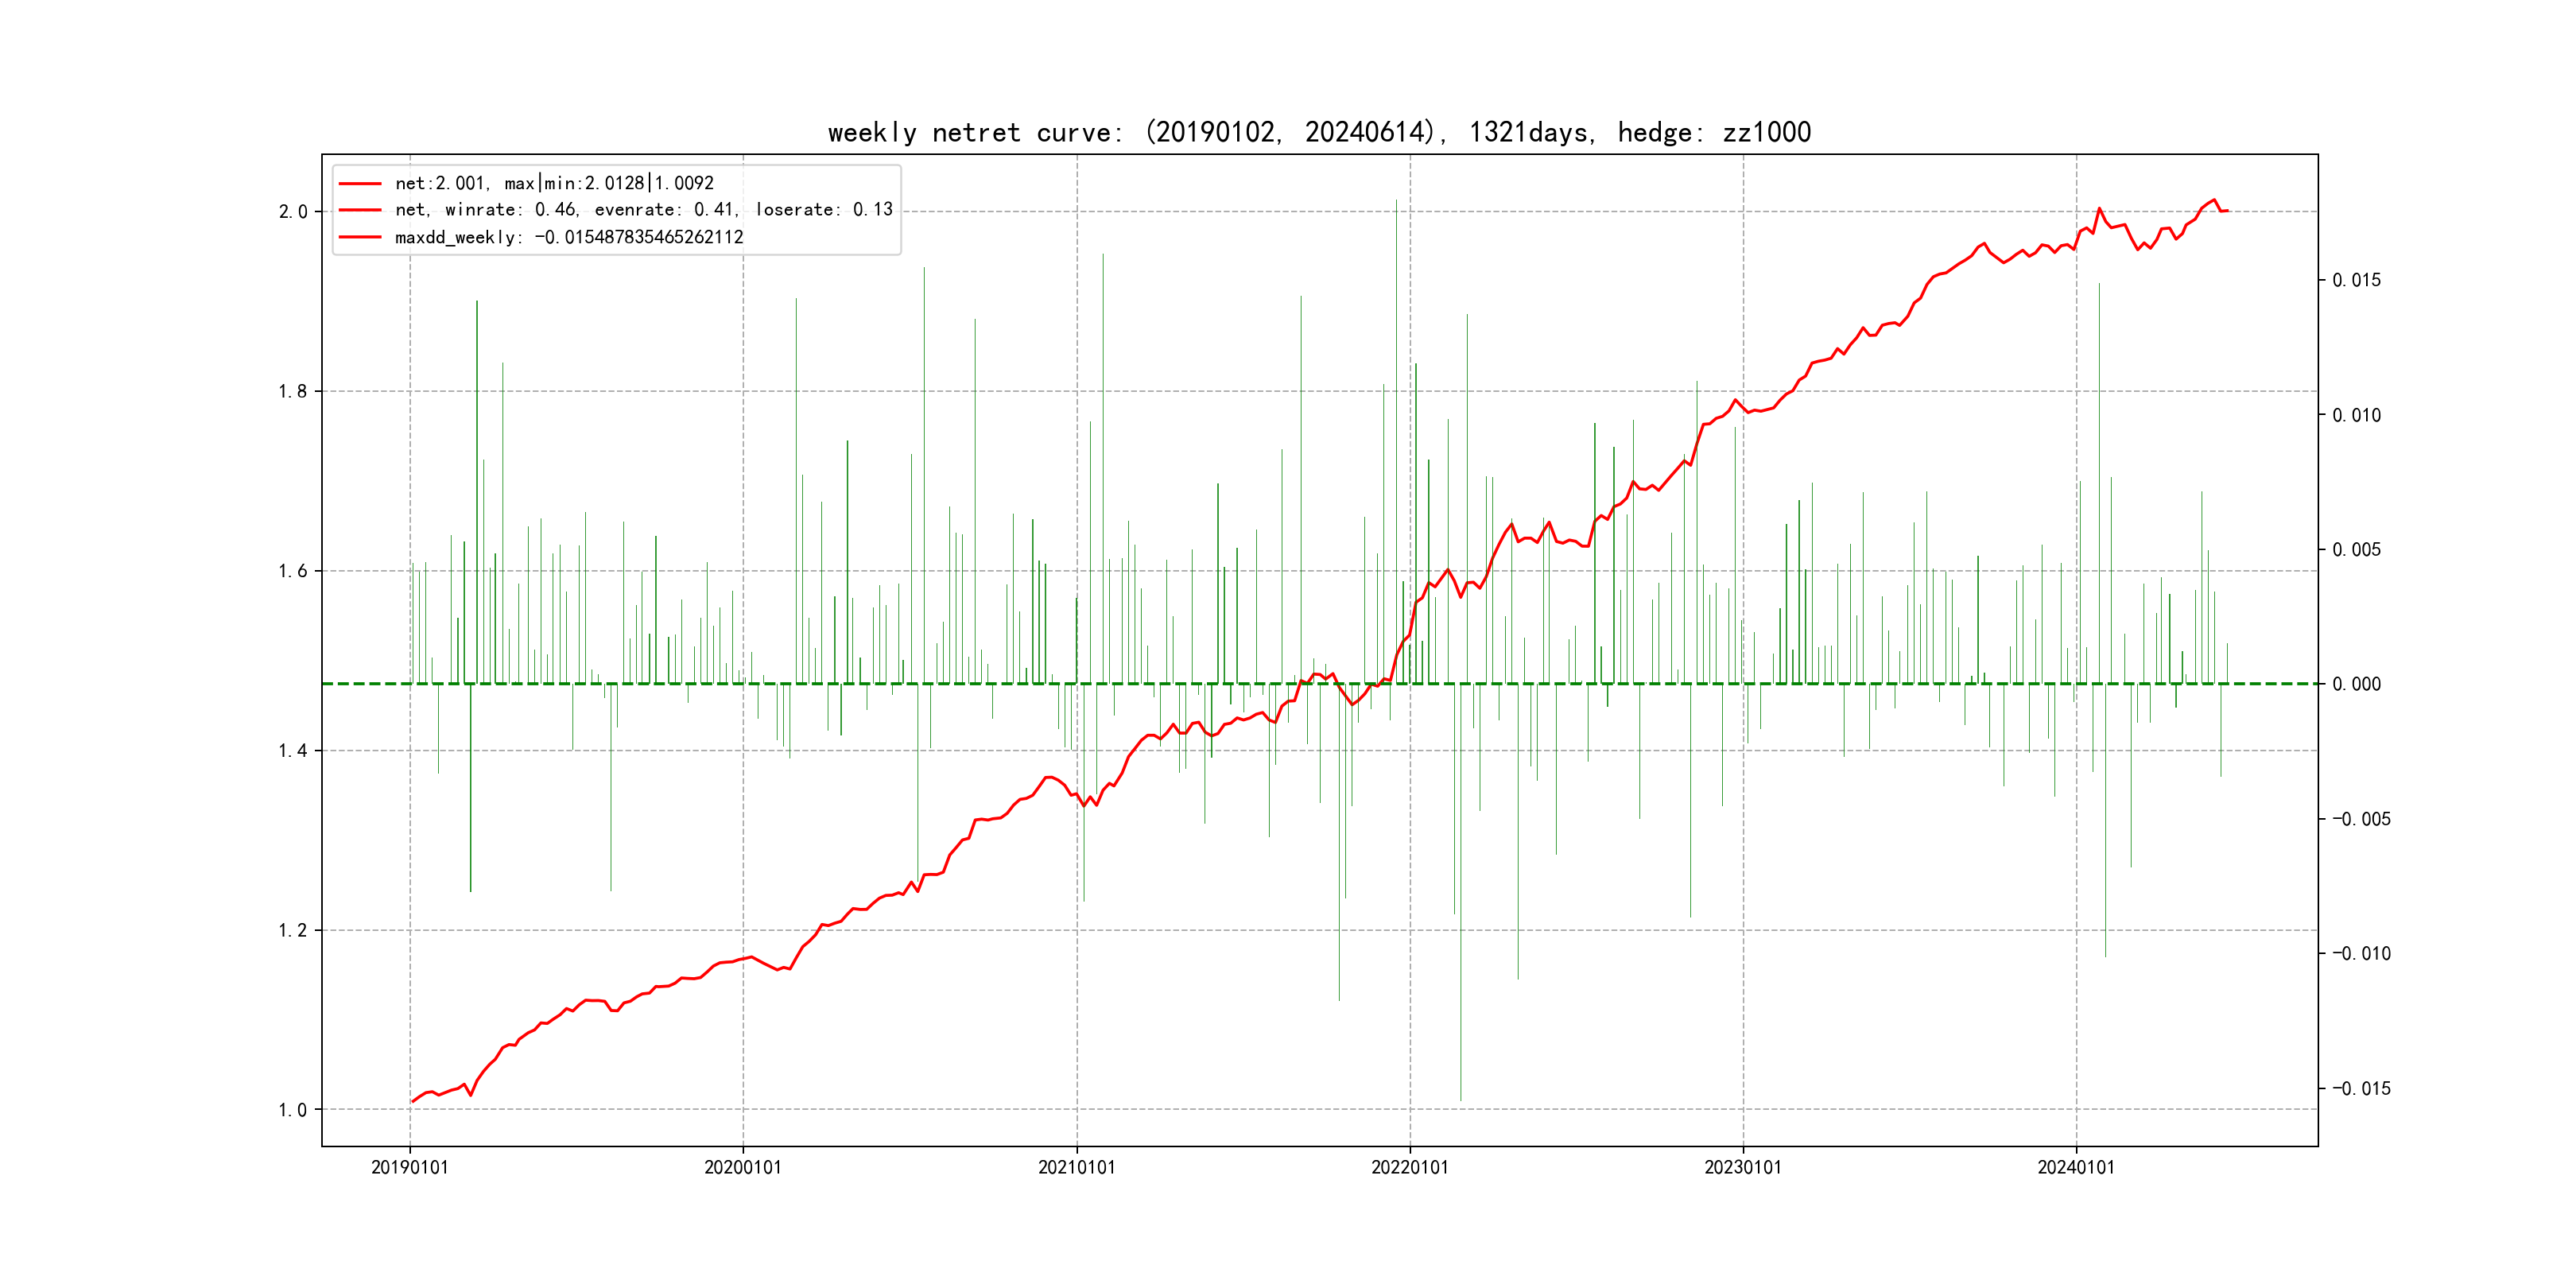Click the first legend entry 'net:2.001'
Screen dimensions: 2576x1288
(x=554, y=183)
